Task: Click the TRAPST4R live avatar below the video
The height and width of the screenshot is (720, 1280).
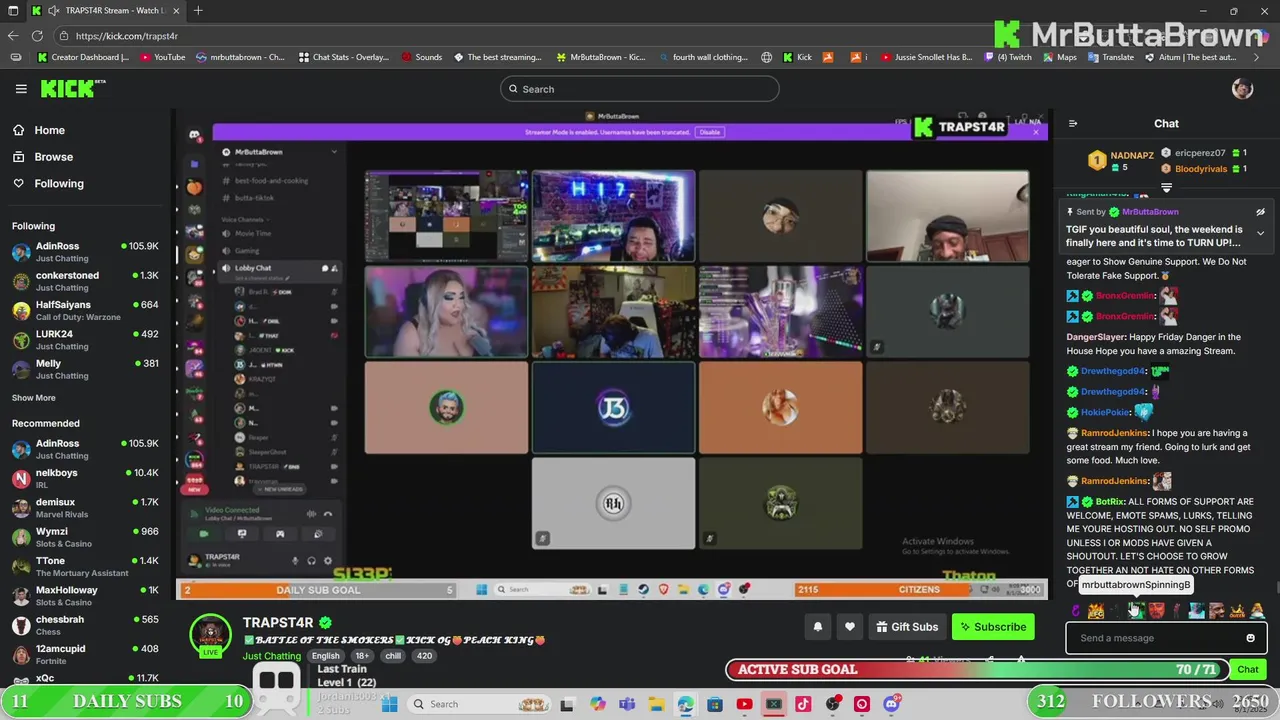Action: pyautogui.click(x=211, y=636)
